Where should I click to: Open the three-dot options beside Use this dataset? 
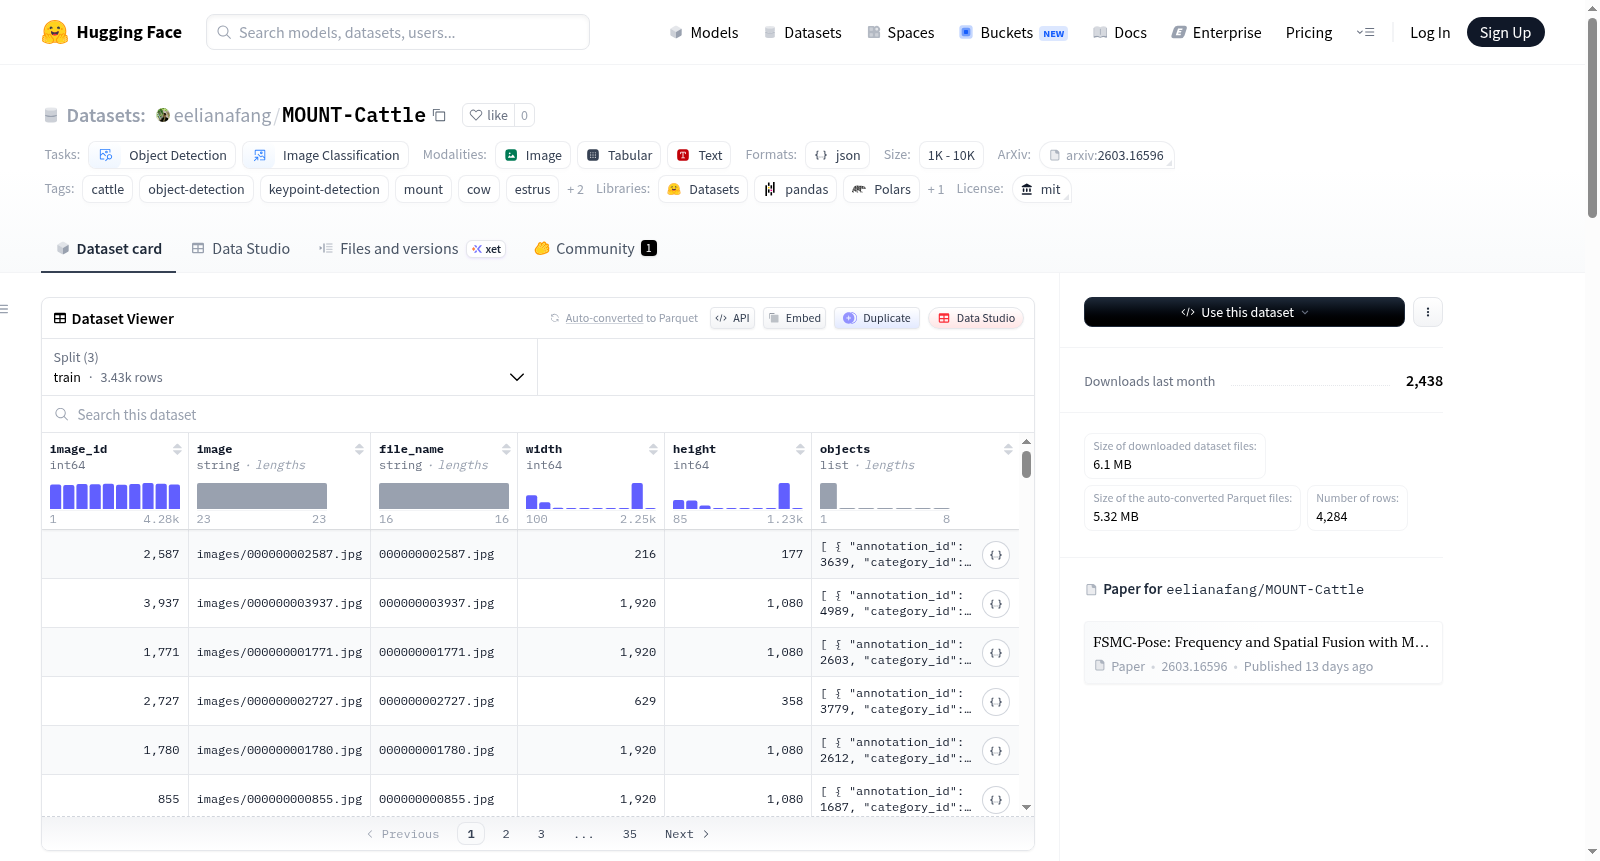[1428, 312]
